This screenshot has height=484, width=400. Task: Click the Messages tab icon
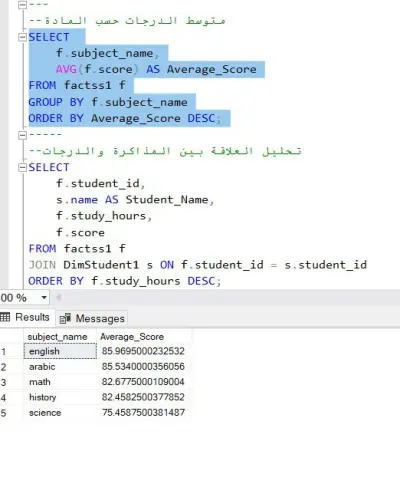(65, 319)
